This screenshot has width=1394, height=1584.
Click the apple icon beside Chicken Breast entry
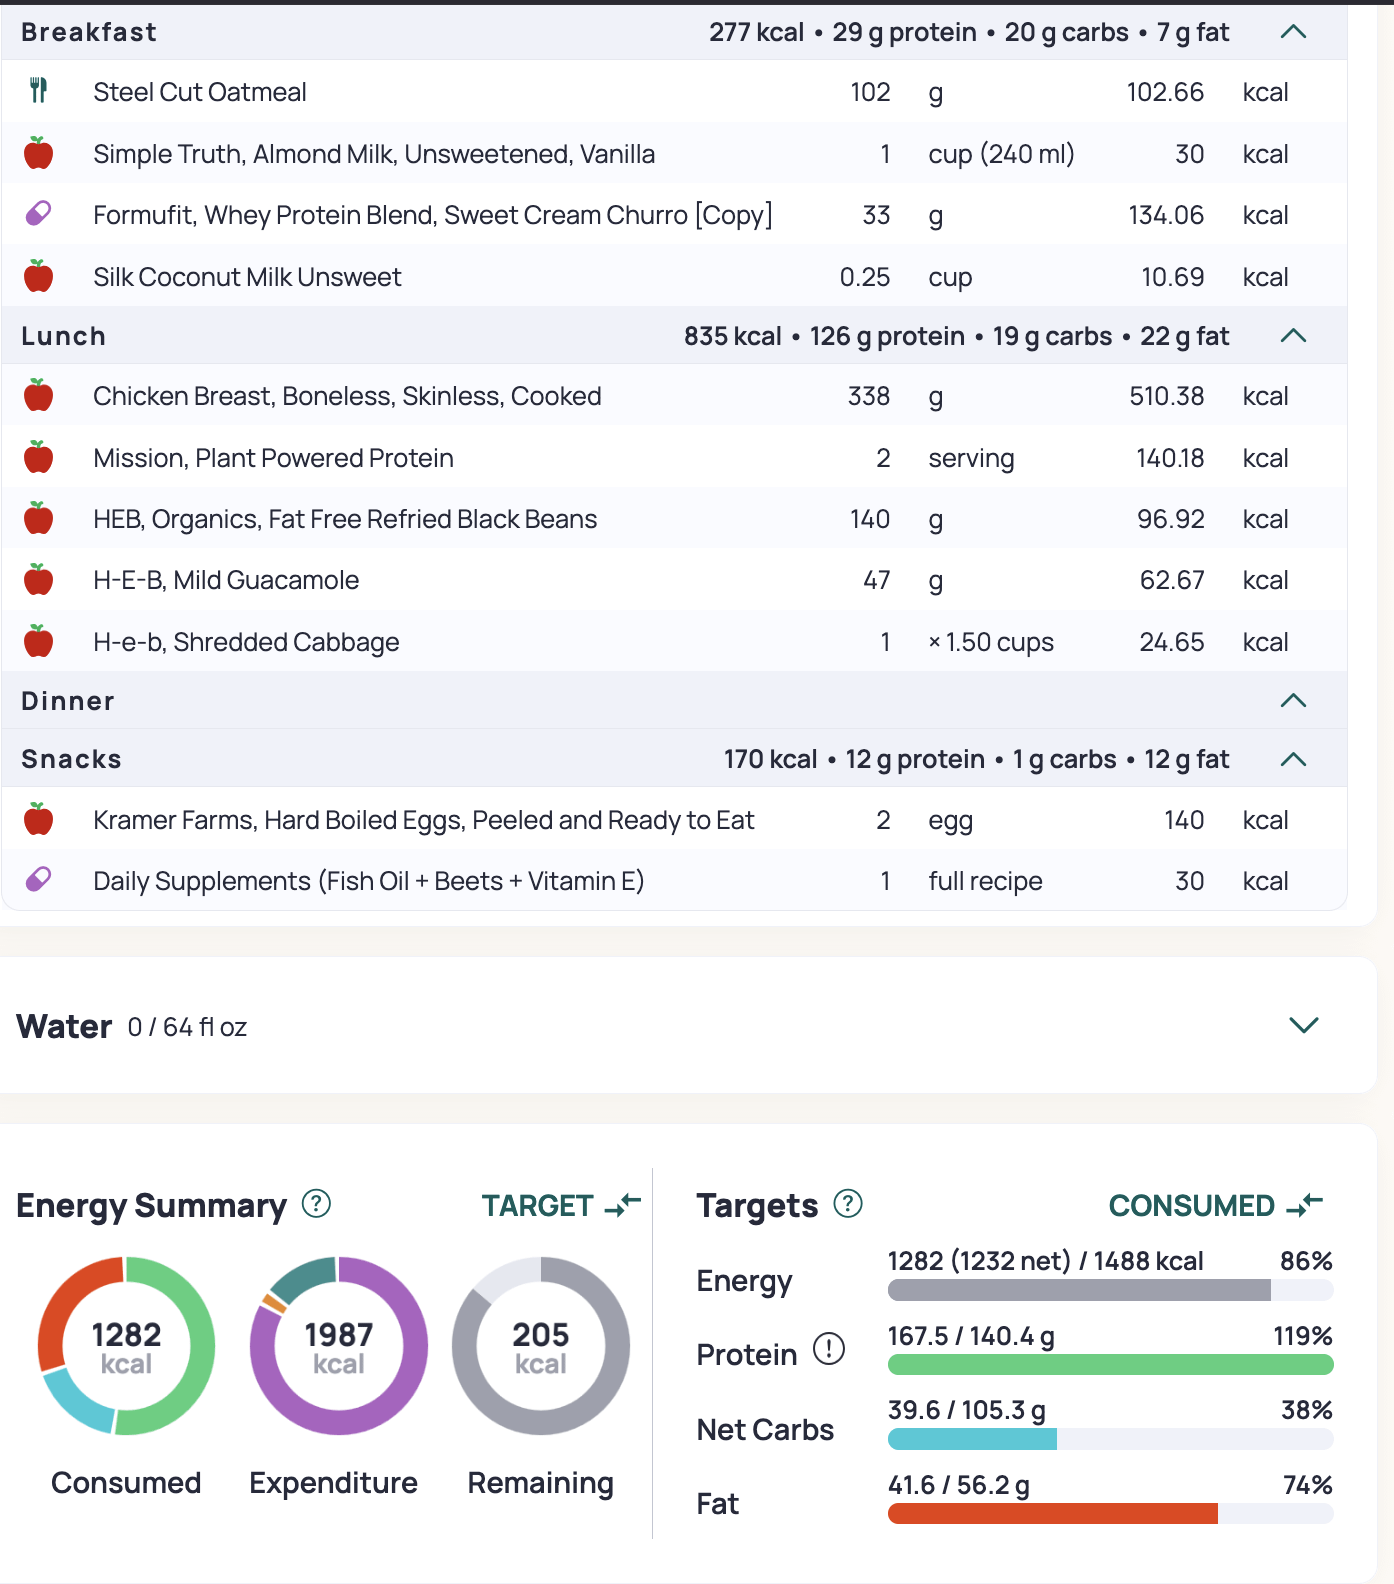coord(38,396)
